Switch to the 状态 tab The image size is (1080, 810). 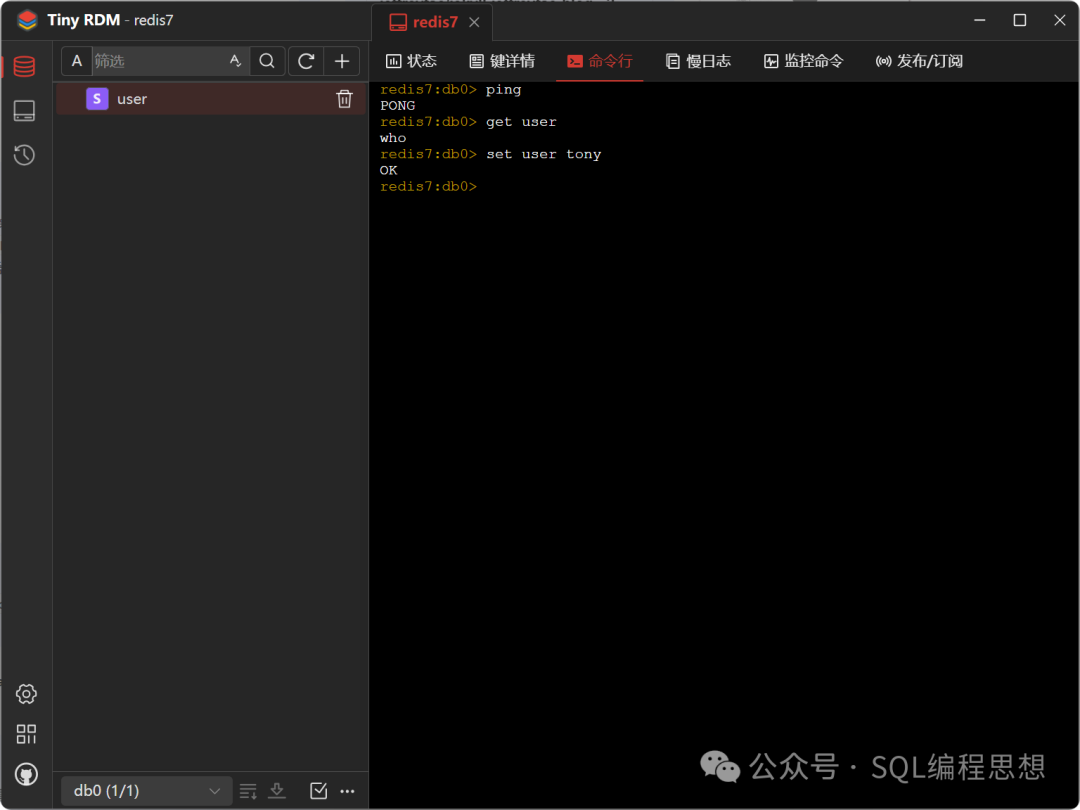click(x=411, y=61)
